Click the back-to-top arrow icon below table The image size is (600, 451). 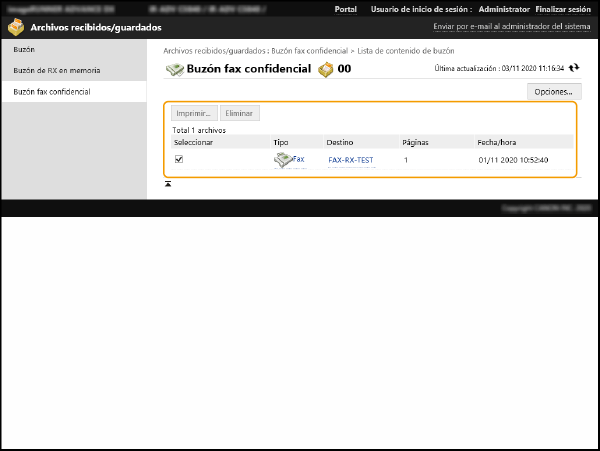[x=168, y=184]
